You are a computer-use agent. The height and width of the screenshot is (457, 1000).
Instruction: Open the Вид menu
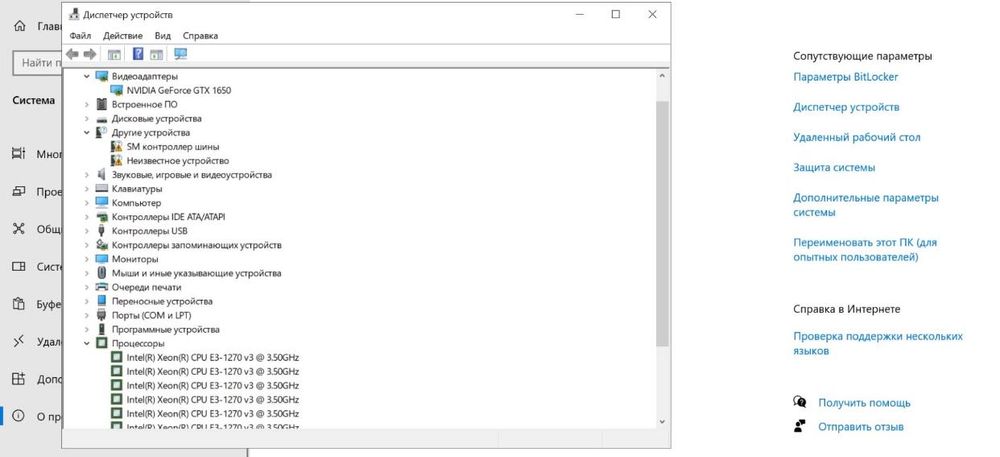[163, 36]
